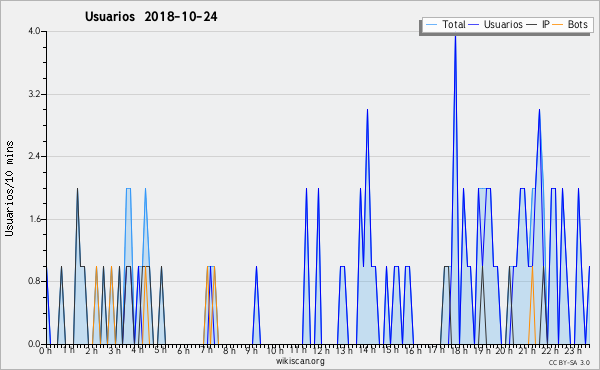The height and width of the screenshot is (370, 600).
Task: Click the x-axis label '23 h'
Action: point(573,350)
